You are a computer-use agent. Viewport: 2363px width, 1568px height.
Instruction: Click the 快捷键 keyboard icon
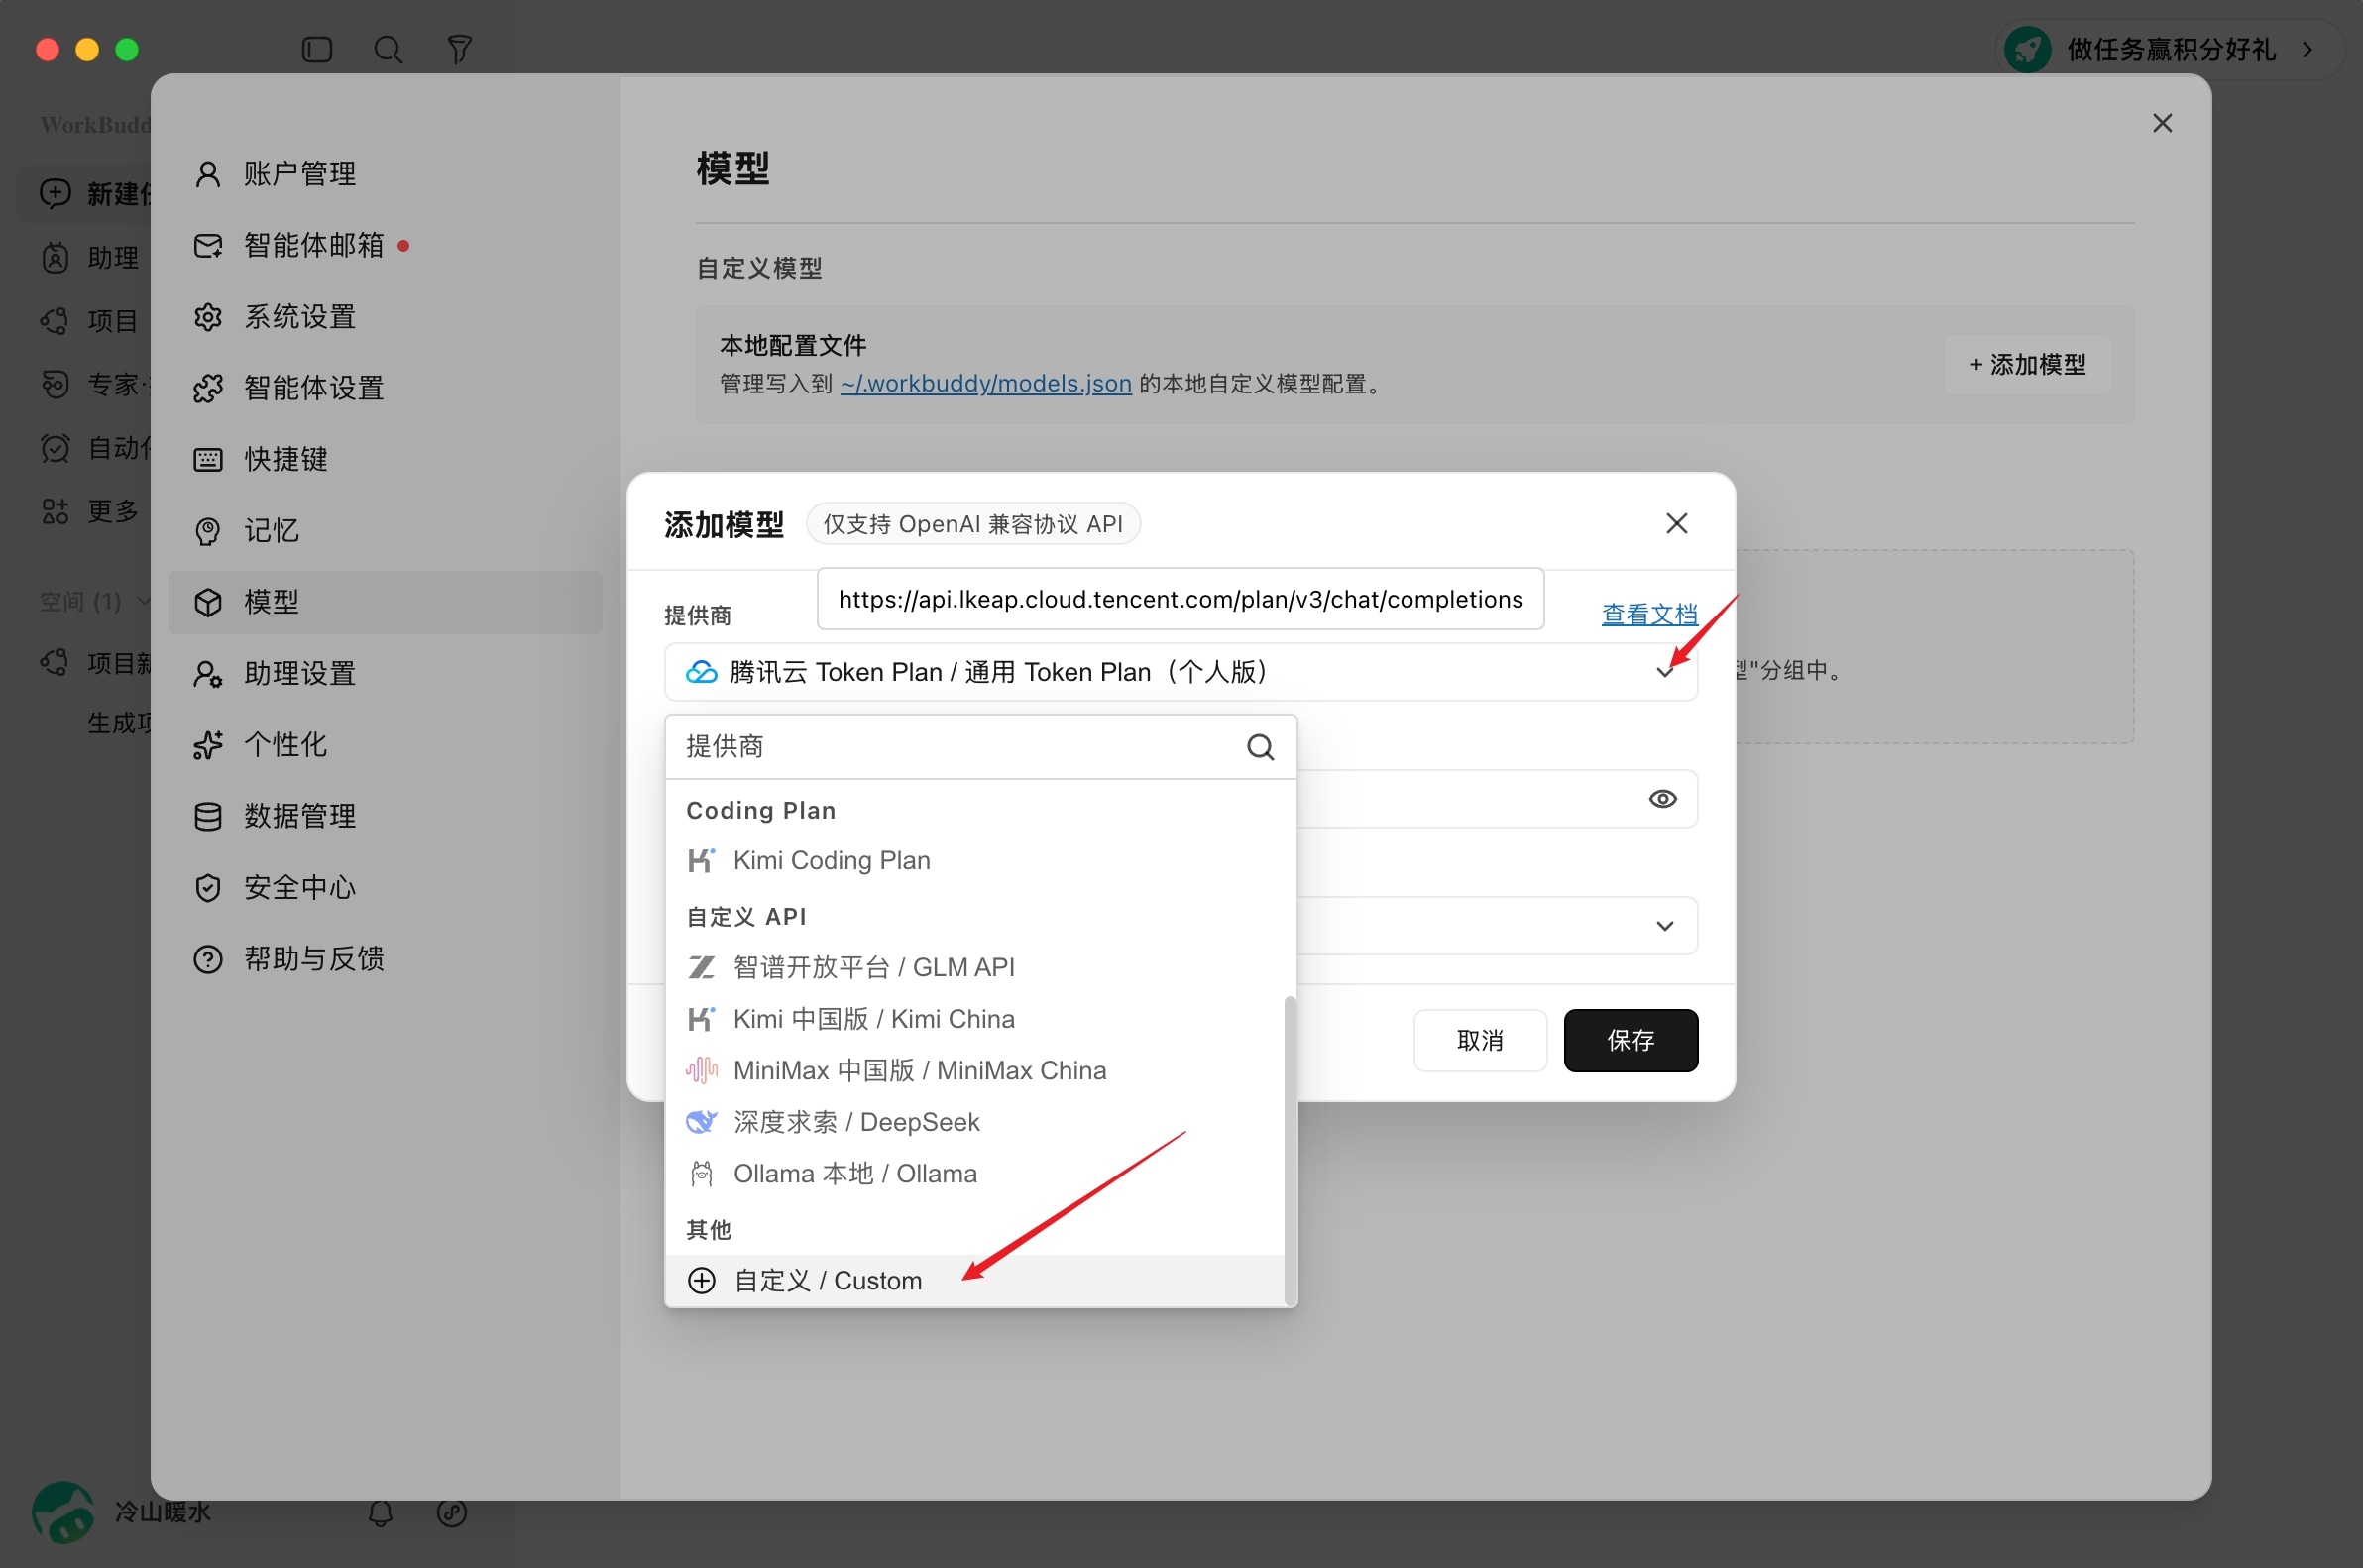click(x=207, y=459)
